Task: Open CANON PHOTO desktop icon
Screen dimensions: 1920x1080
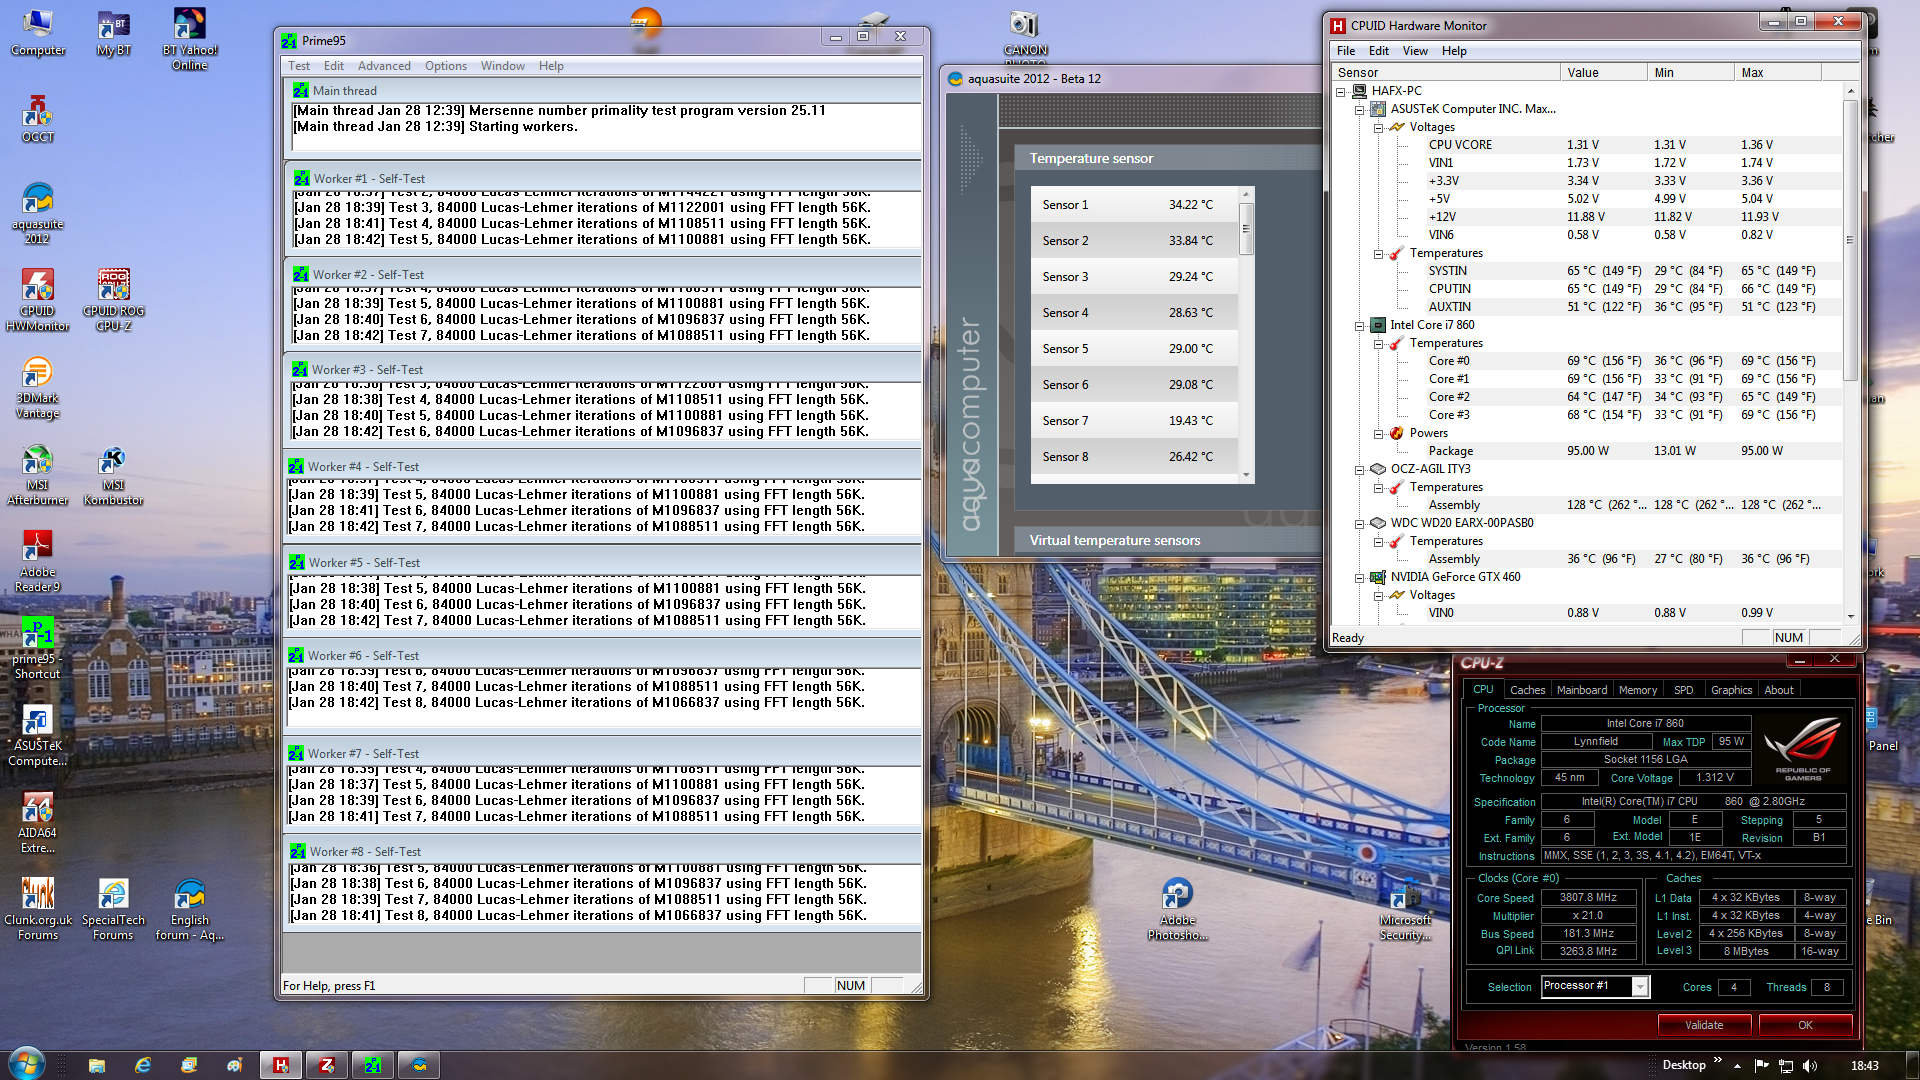Action: (x=1025, y=36)
